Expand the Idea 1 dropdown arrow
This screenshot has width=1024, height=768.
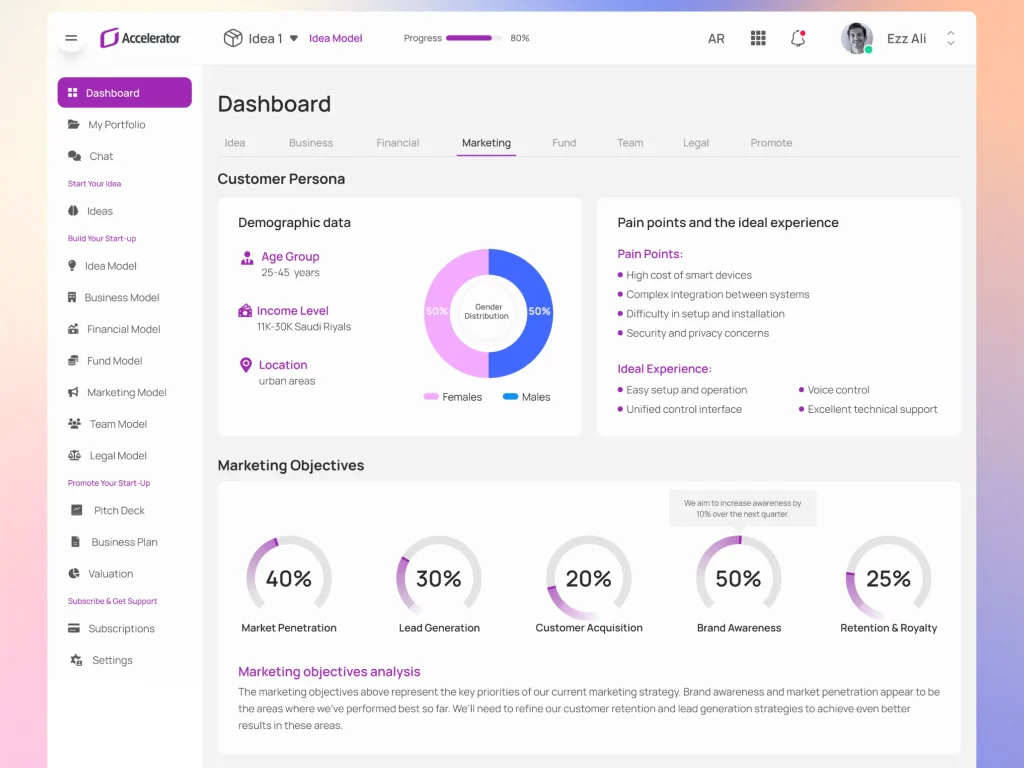coord(294,39)
